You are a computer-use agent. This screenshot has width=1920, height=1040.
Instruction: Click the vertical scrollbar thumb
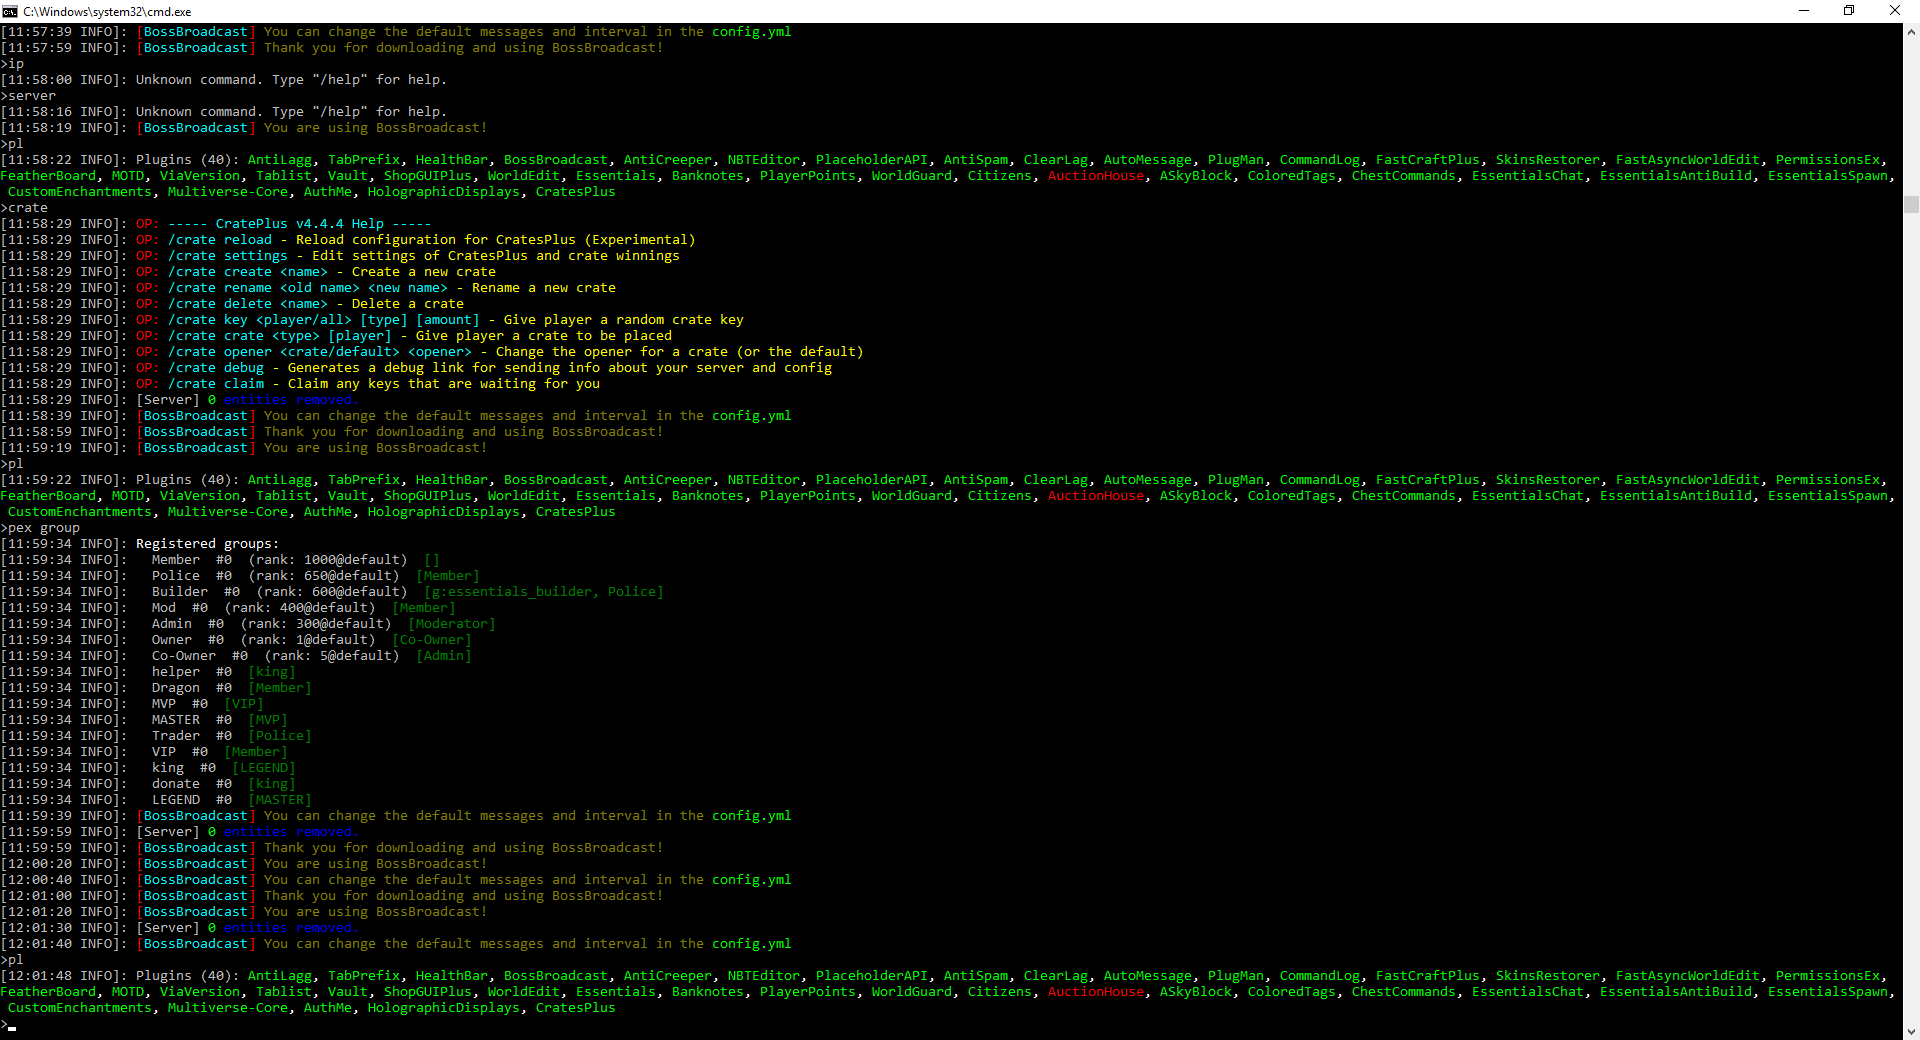[x=1911, y=204]
